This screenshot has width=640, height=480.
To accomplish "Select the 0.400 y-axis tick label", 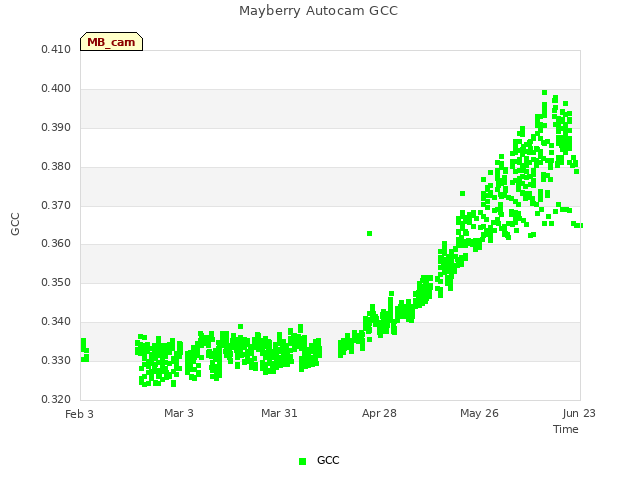I will pyautogui.click(x=56, y=89).
